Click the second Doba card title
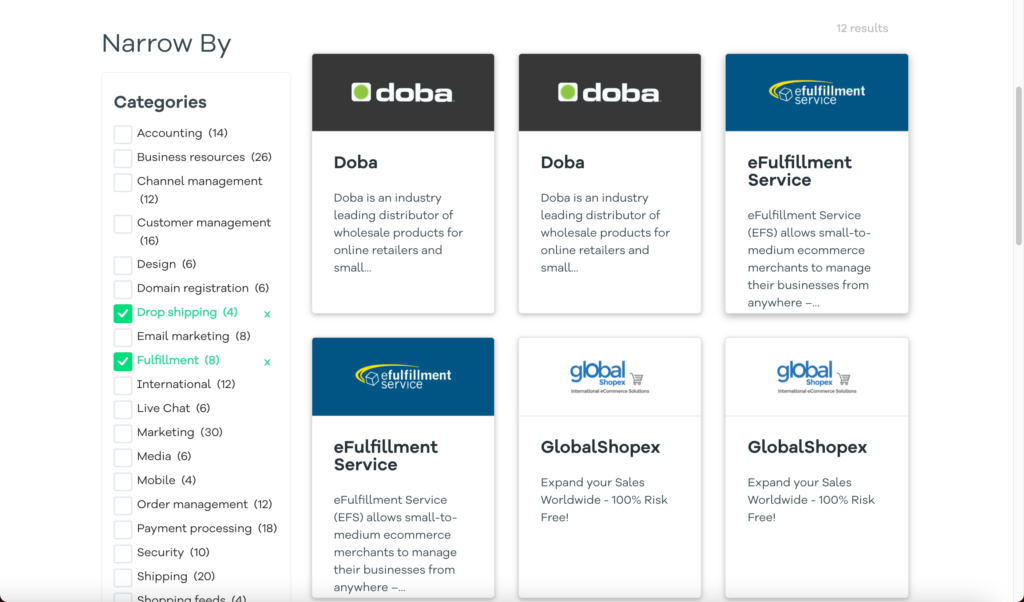This screenshot has width=1024, height=602. coord(562,163)
